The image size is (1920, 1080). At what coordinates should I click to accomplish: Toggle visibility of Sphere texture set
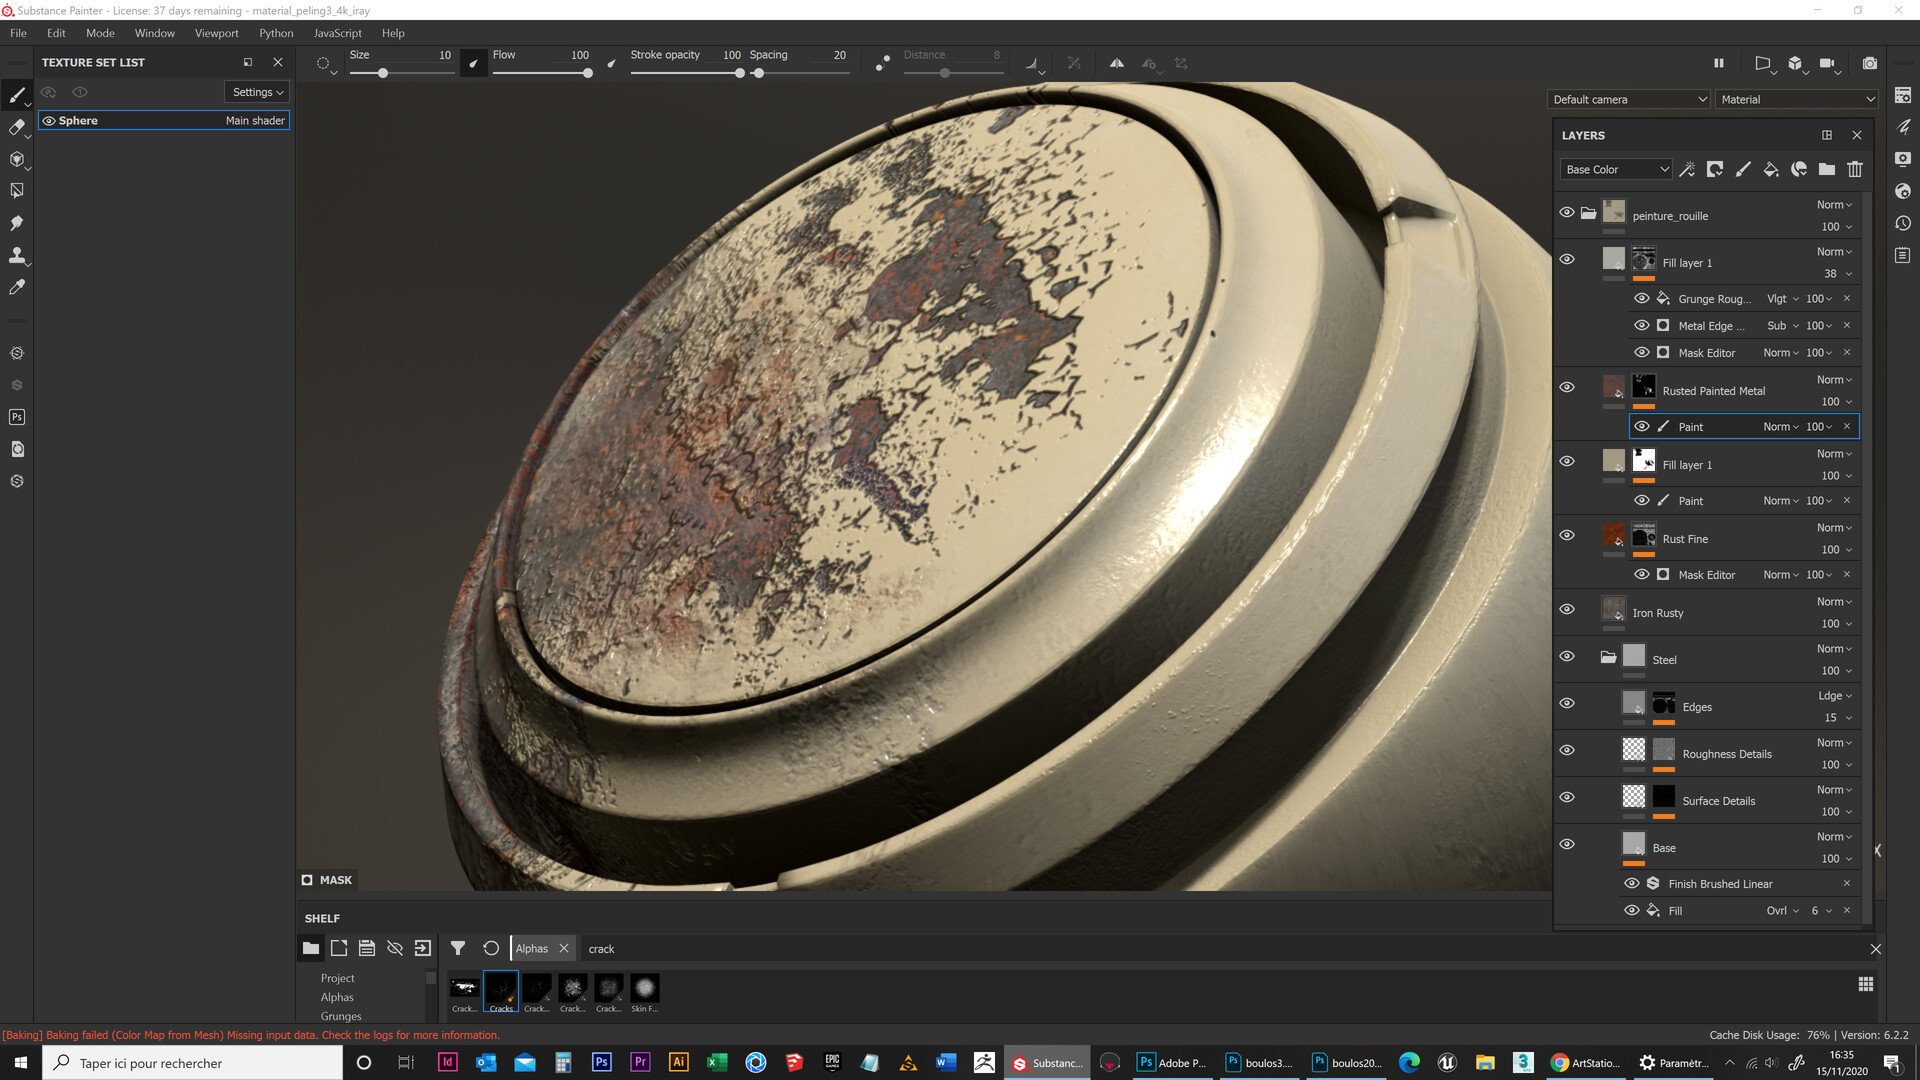point(48,120)
